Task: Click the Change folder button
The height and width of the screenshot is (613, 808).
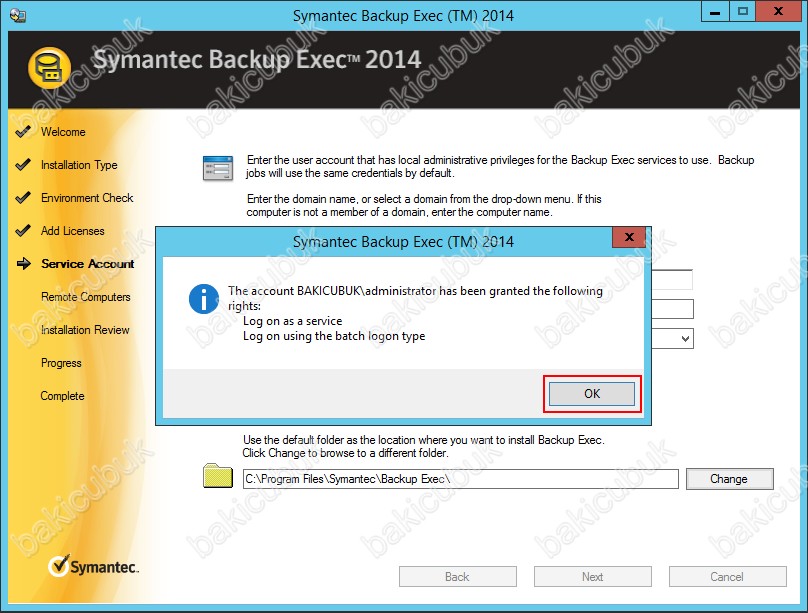Action: click(x=729, y=479)
